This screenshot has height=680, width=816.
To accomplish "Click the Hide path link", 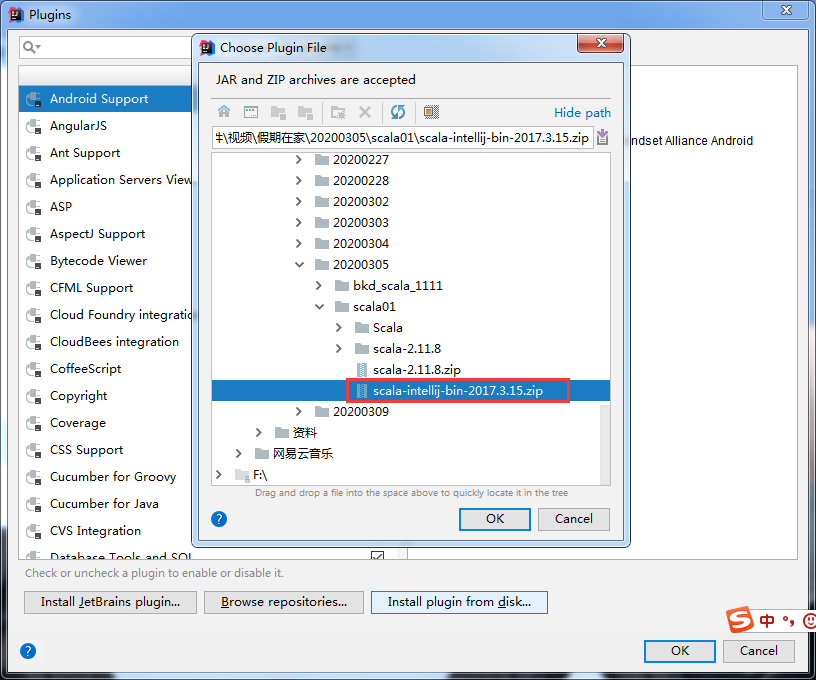I will click(582, 113).
